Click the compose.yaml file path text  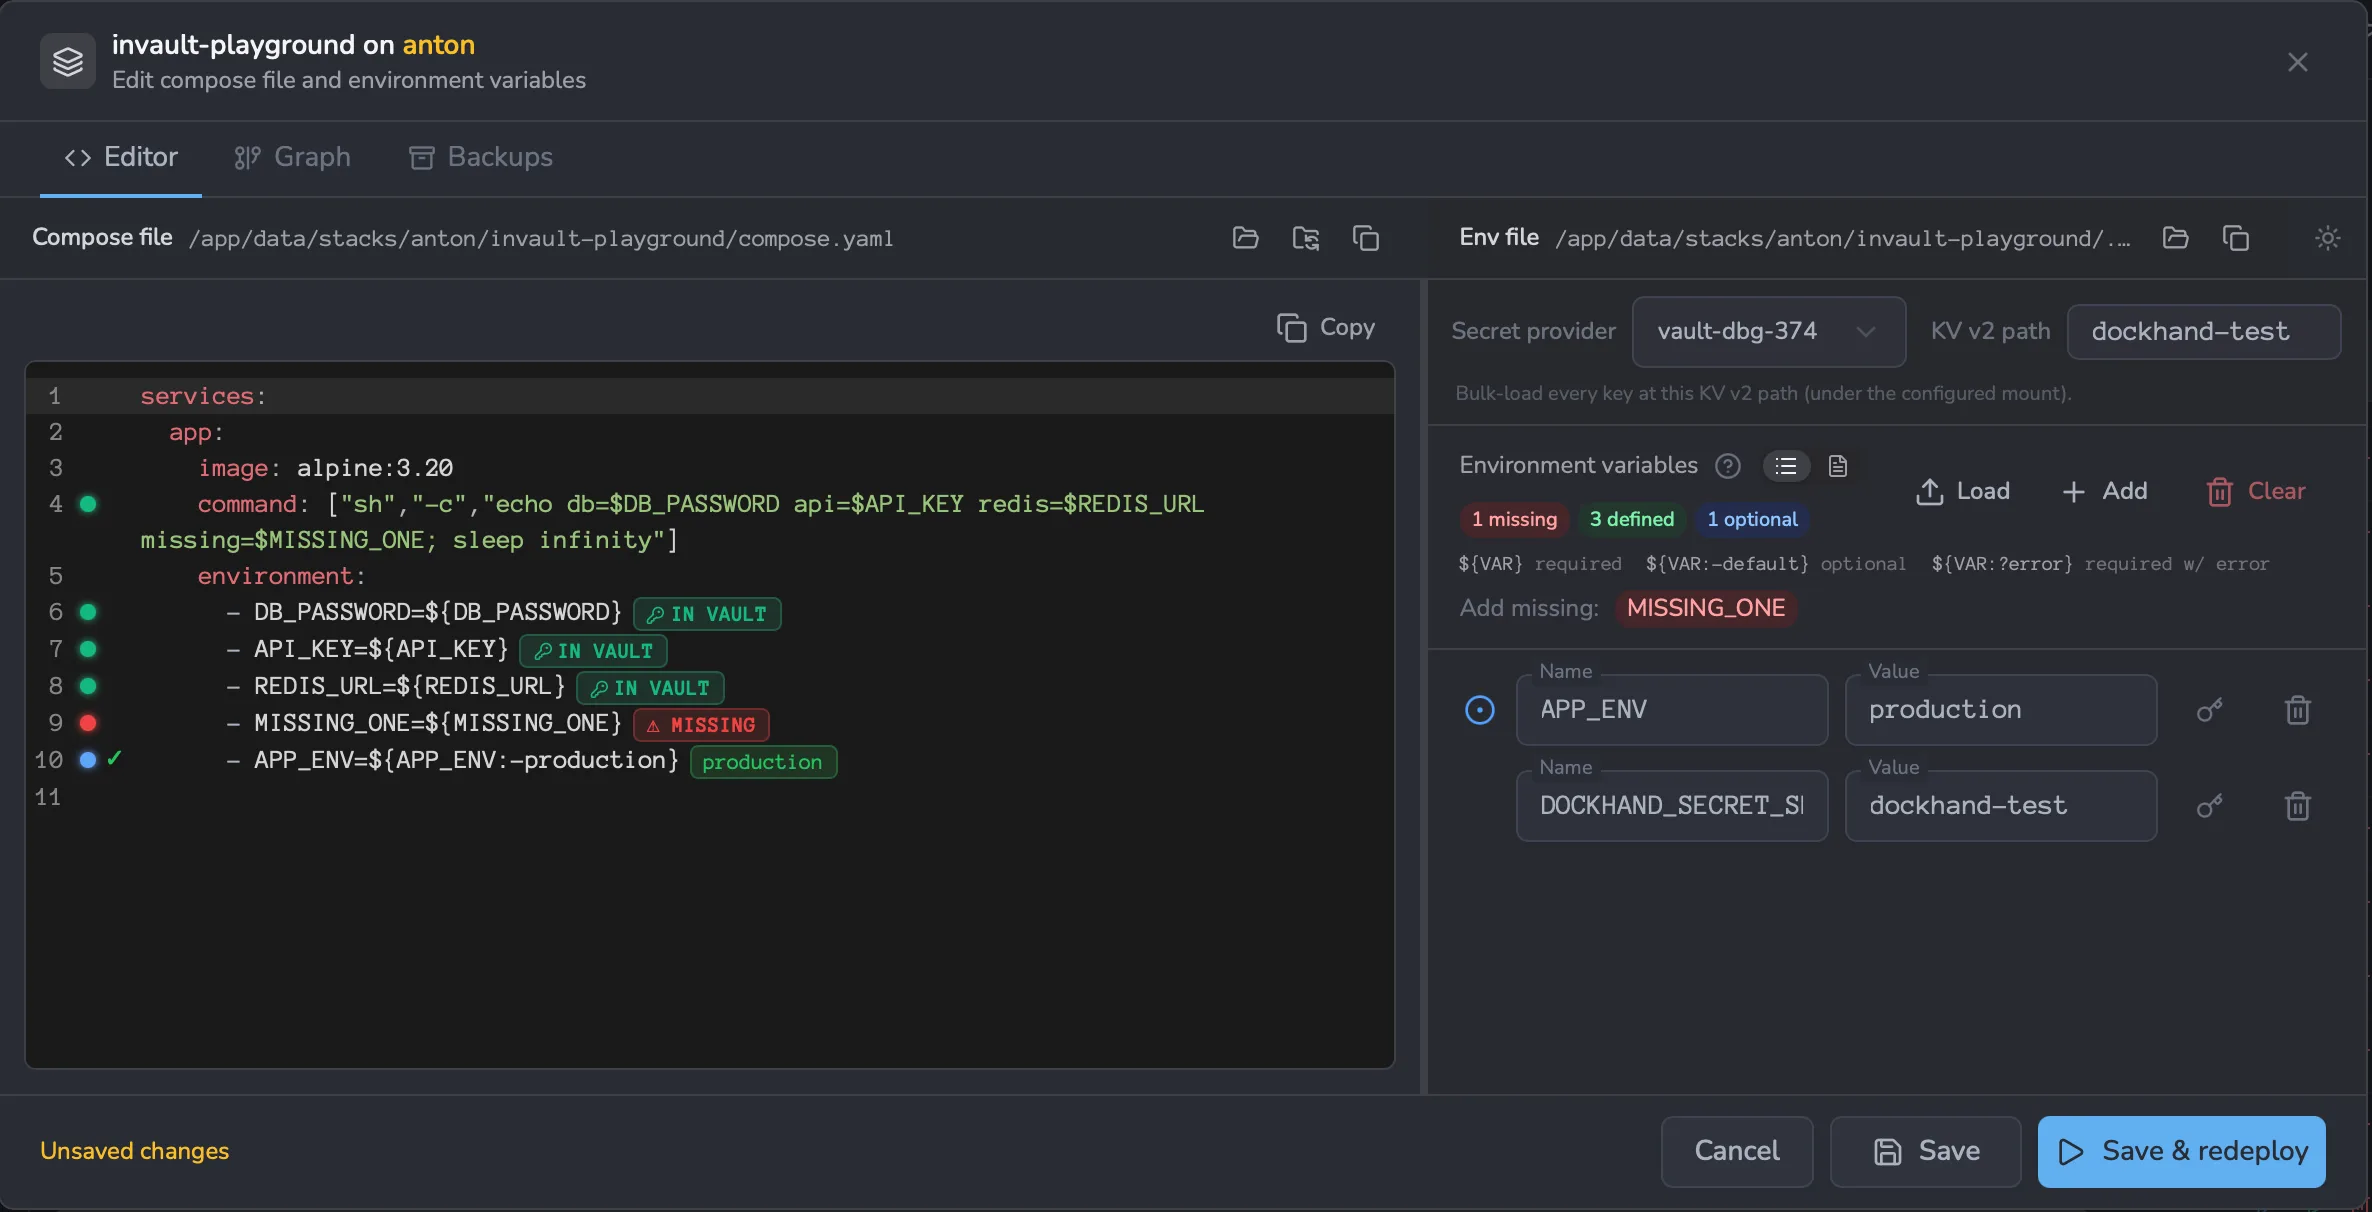click(x=541, y=238)
